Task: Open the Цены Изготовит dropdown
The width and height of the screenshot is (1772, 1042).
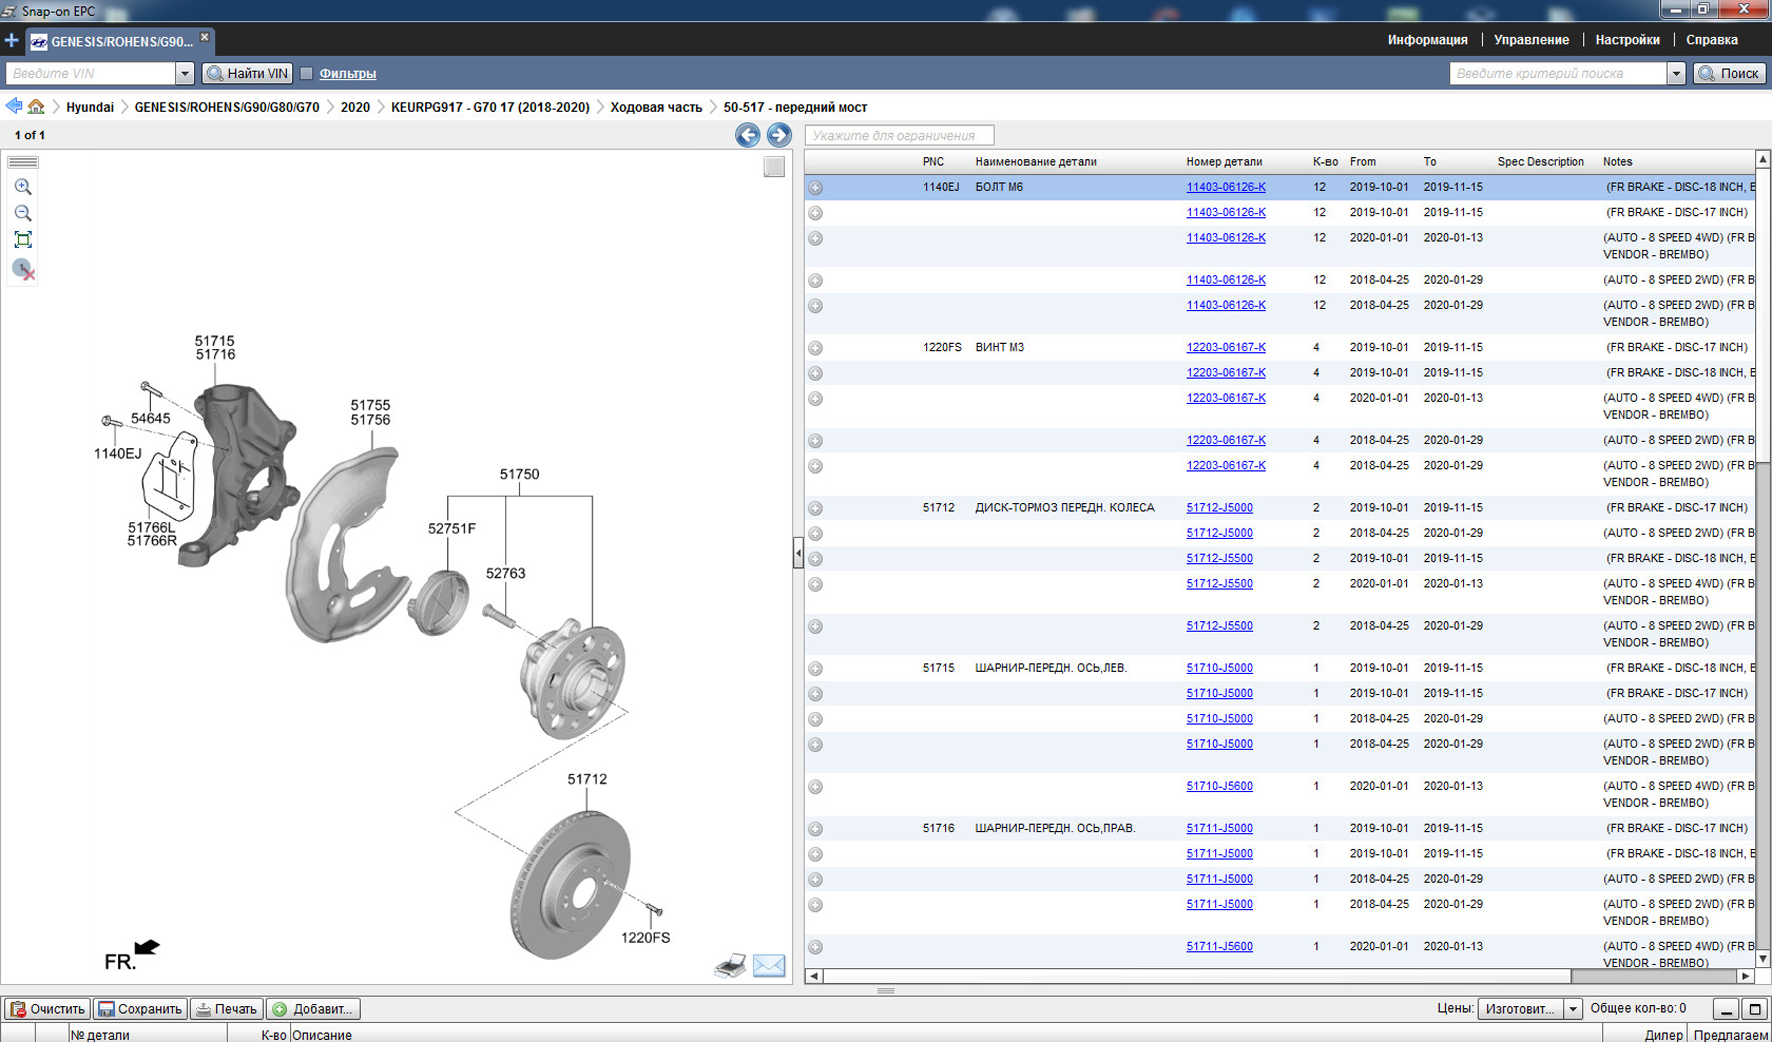Action: click(x=1572, y=1009)
